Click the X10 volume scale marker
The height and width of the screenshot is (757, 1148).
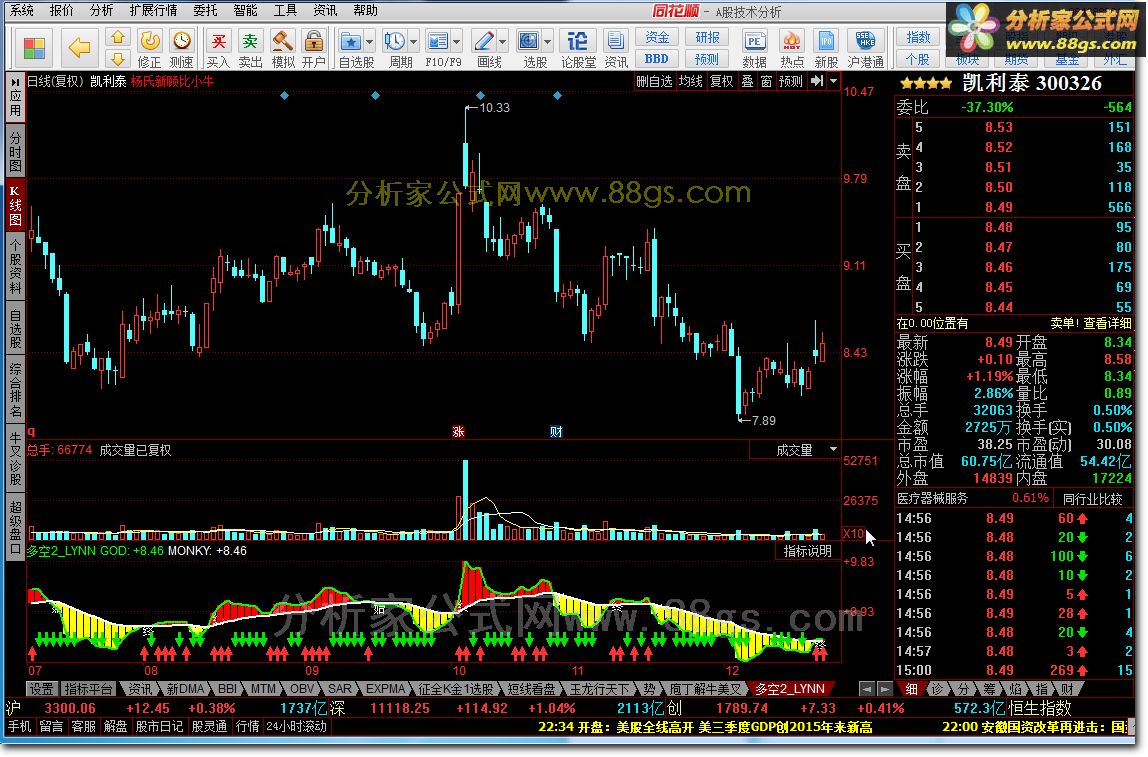tap(853, 533)
